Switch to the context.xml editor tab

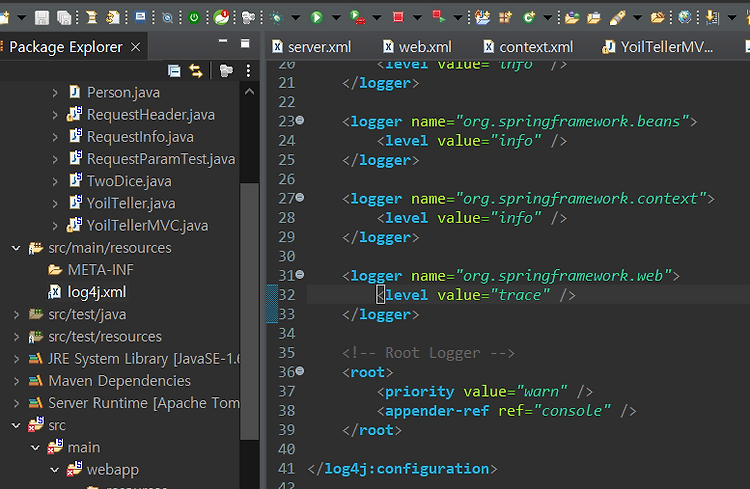point(528,47)
